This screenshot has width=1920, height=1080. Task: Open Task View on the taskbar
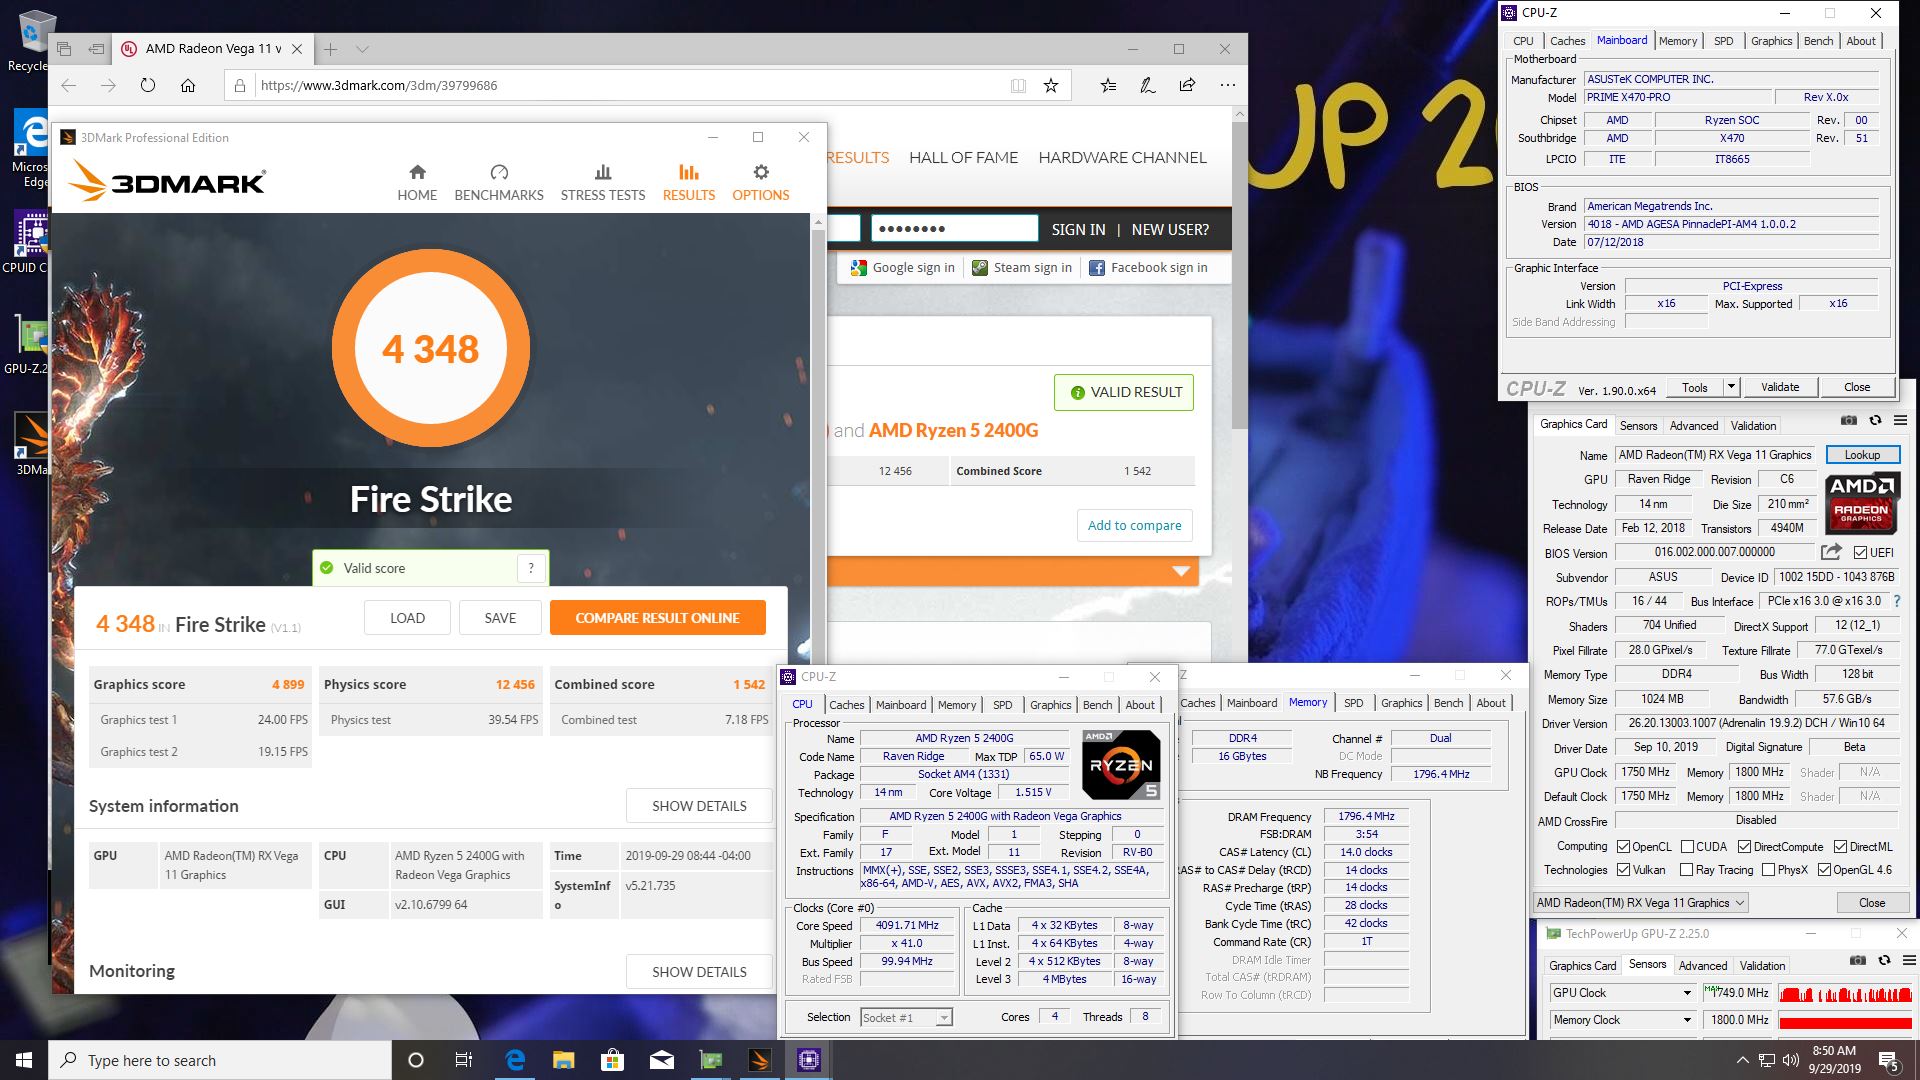tap(464, 1060)
